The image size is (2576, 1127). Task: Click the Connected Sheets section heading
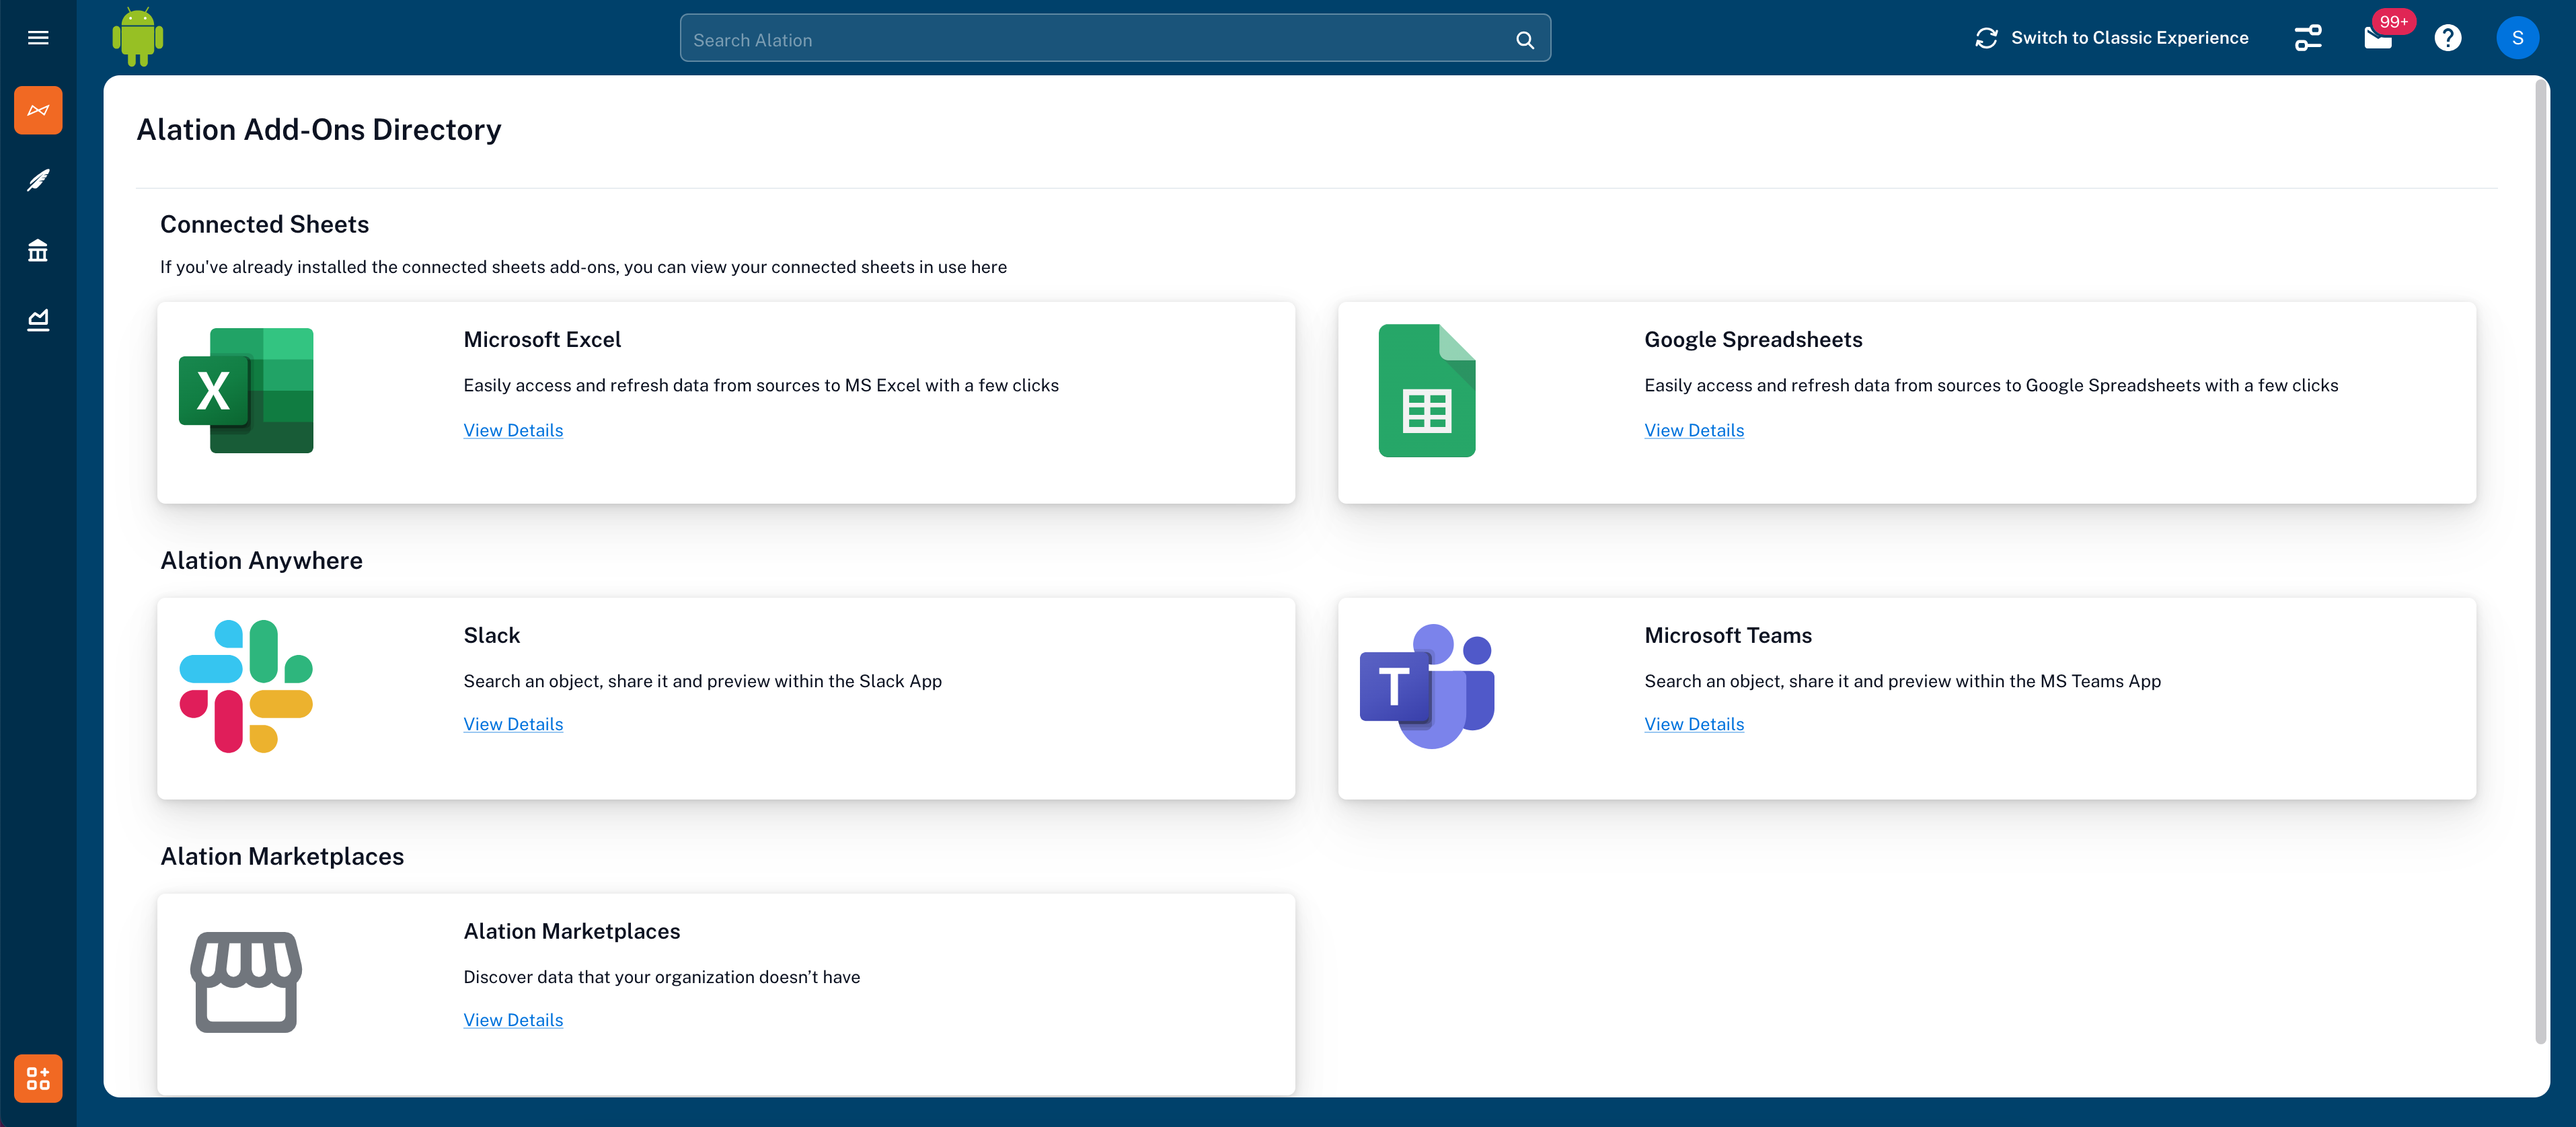tap(264, 225)
